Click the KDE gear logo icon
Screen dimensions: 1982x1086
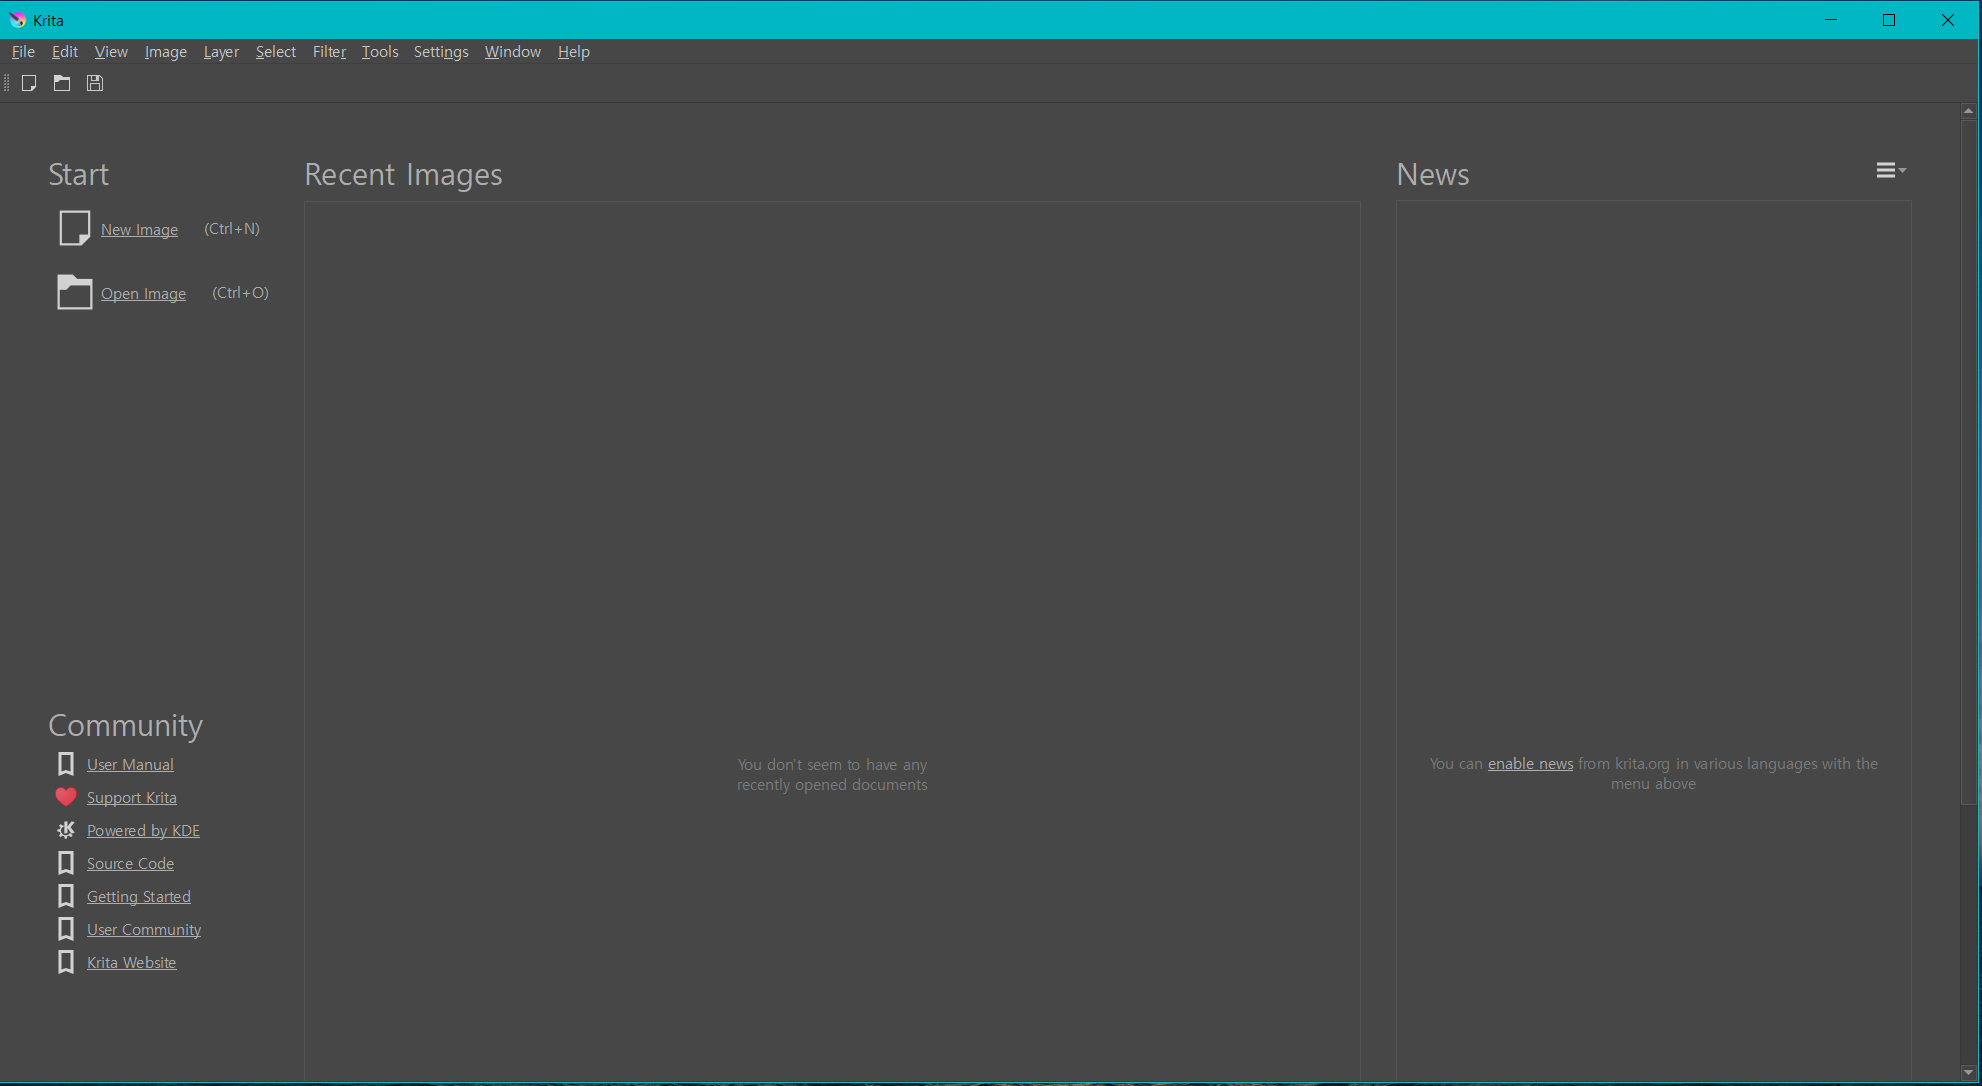click(66, 830)
